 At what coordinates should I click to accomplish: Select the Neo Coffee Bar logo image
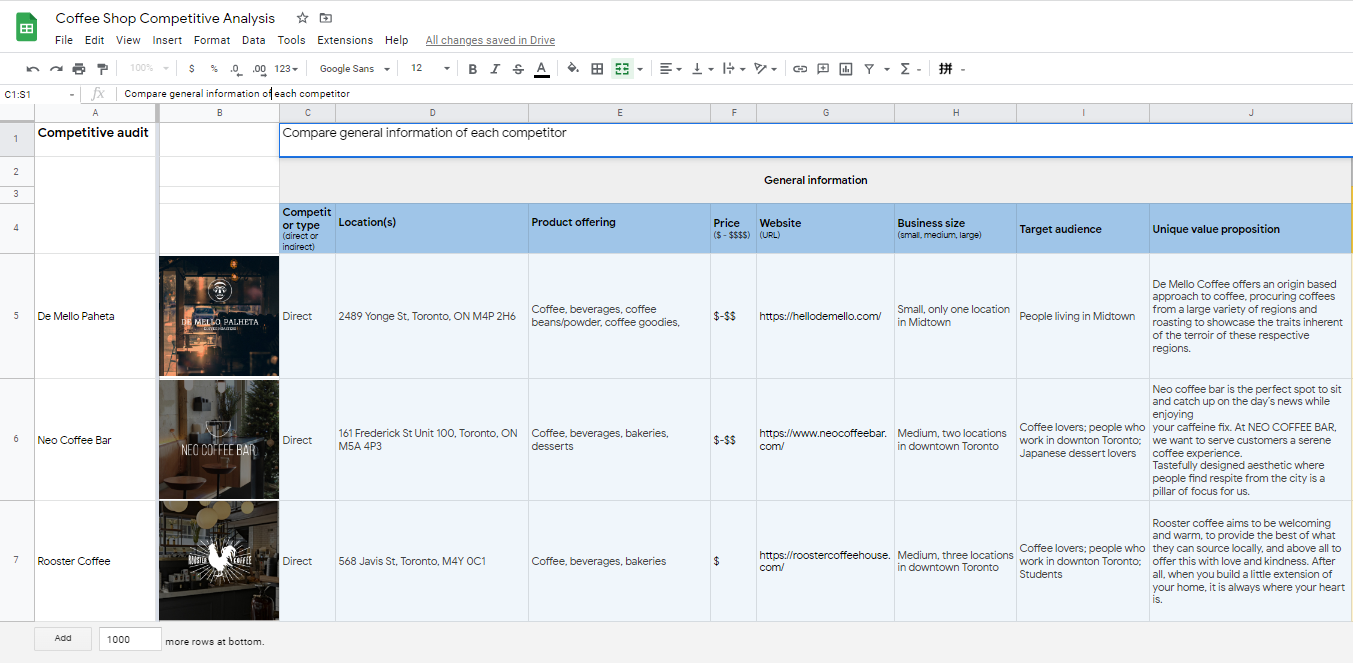pos(219,440)
